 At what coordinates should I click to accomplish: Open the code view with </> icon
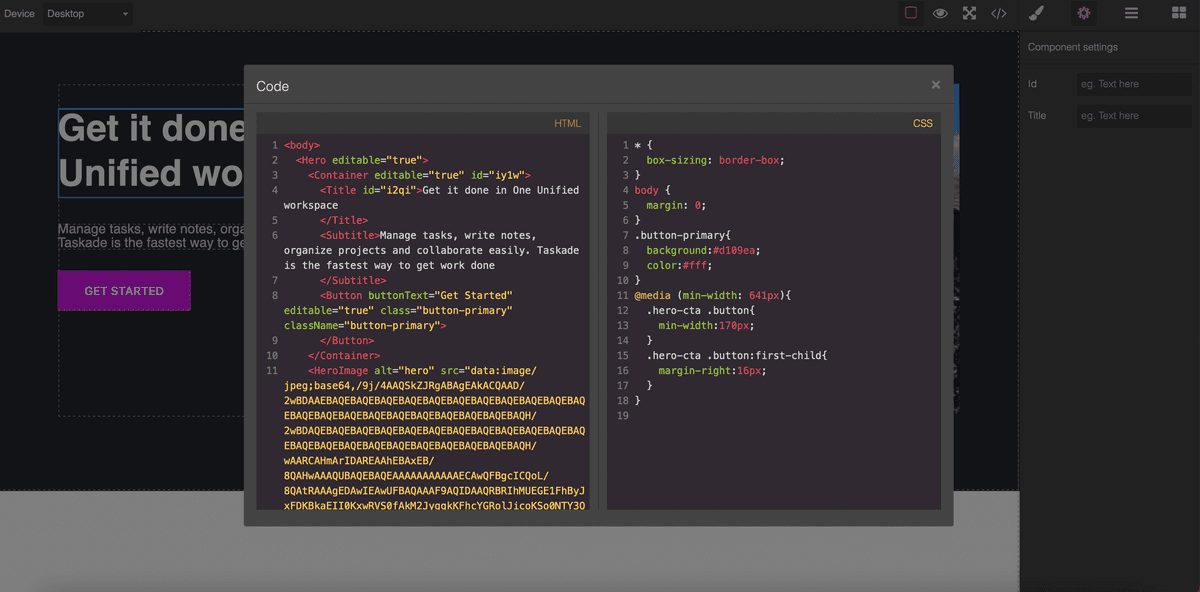[x=997, y=13]
